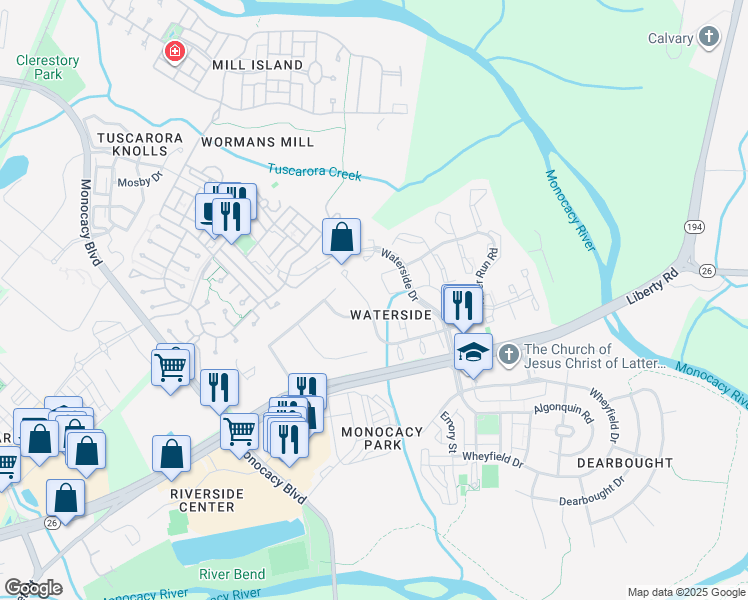Image resolution: width=748 pixels, height=600 pixels.
Task: Click the shopping bag marker above route 26 shield
Action: click(x=66, y=501)
